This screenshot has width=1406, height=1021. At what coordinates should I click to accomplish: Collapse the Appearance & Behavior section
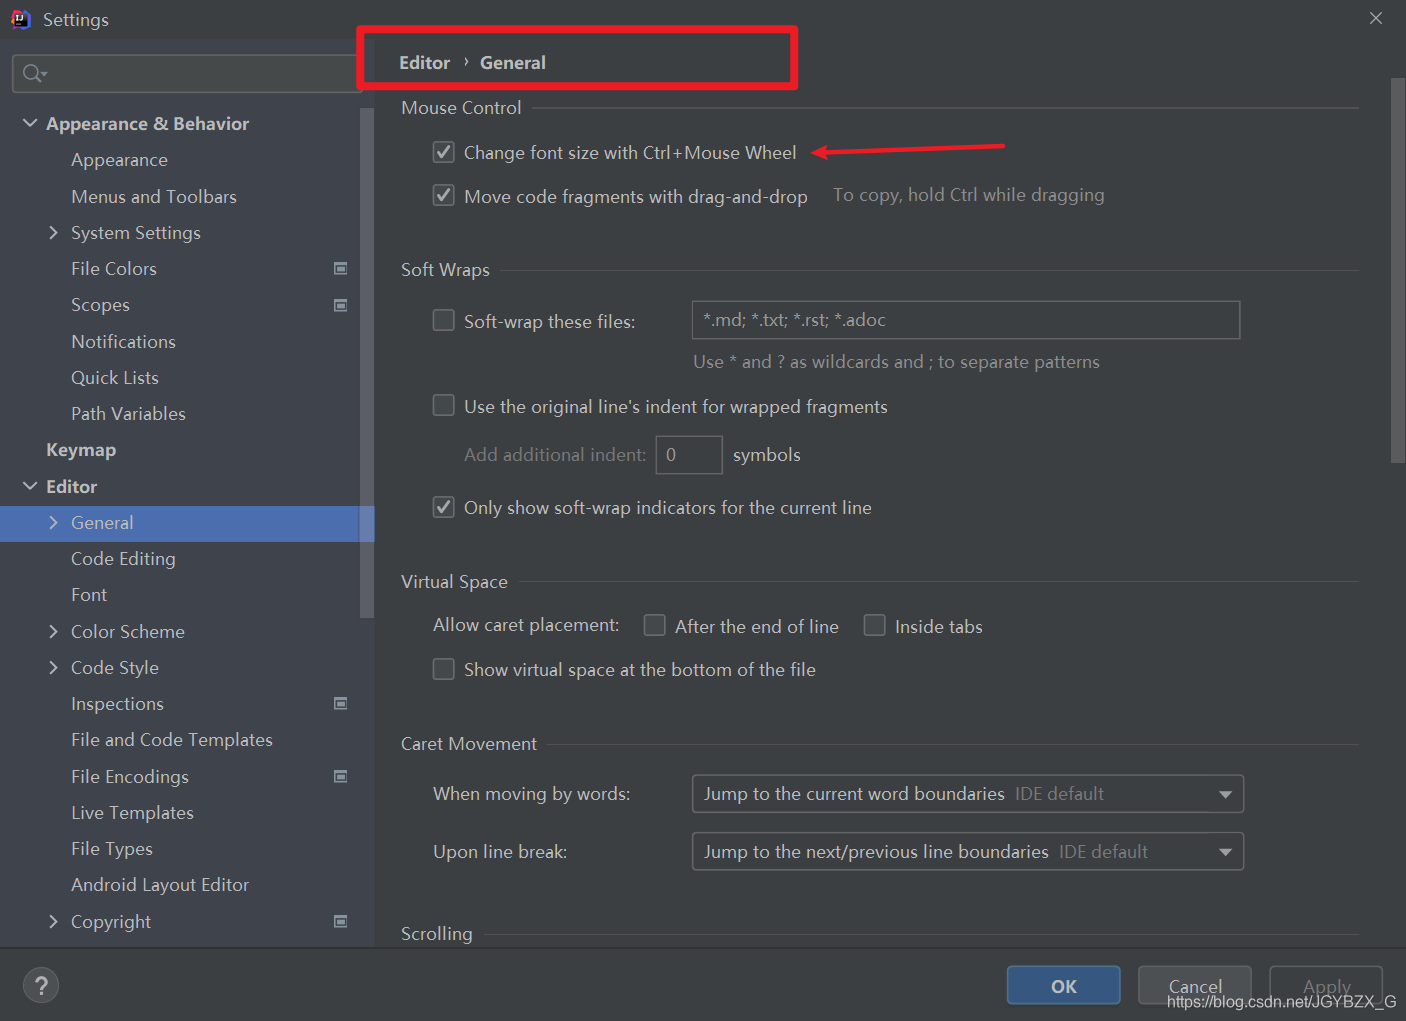pyautogui.click(x=30, y=123)
